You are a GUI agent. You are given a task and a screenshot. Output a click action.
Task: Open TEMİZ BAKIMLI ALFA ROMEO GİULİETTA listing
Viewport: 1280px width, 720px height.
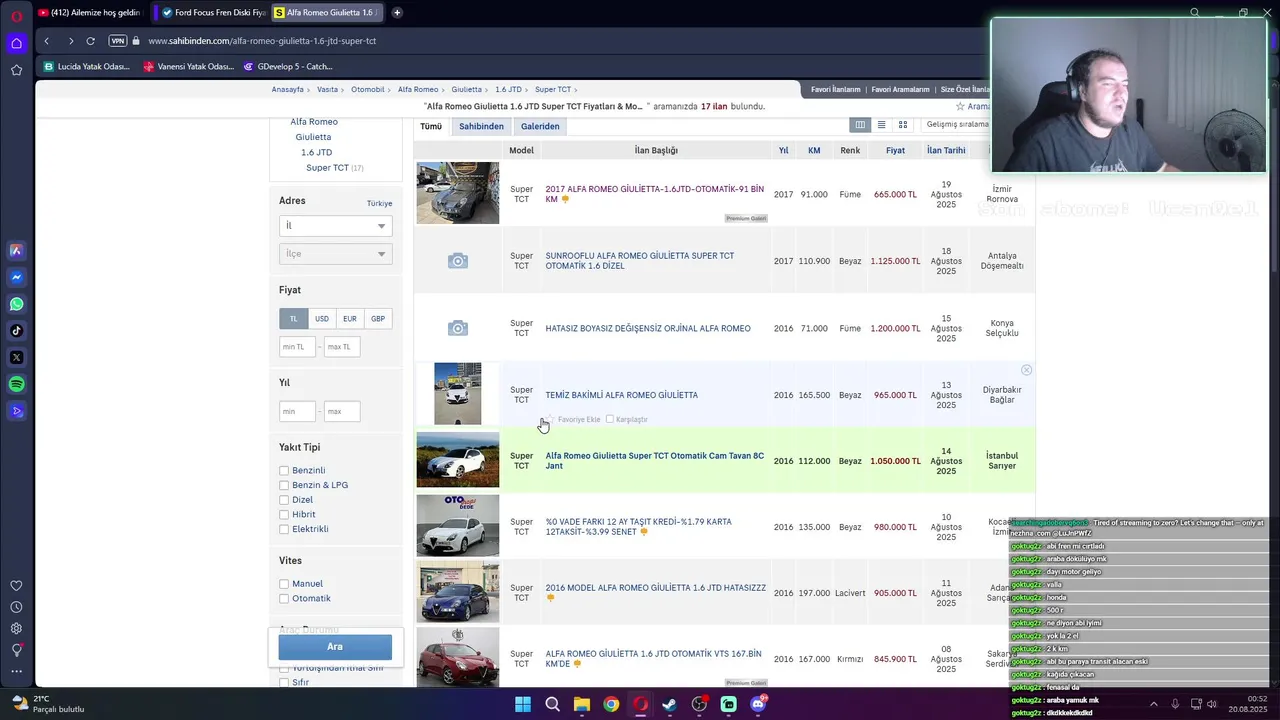pyautogui.click(x=621, y=395)
